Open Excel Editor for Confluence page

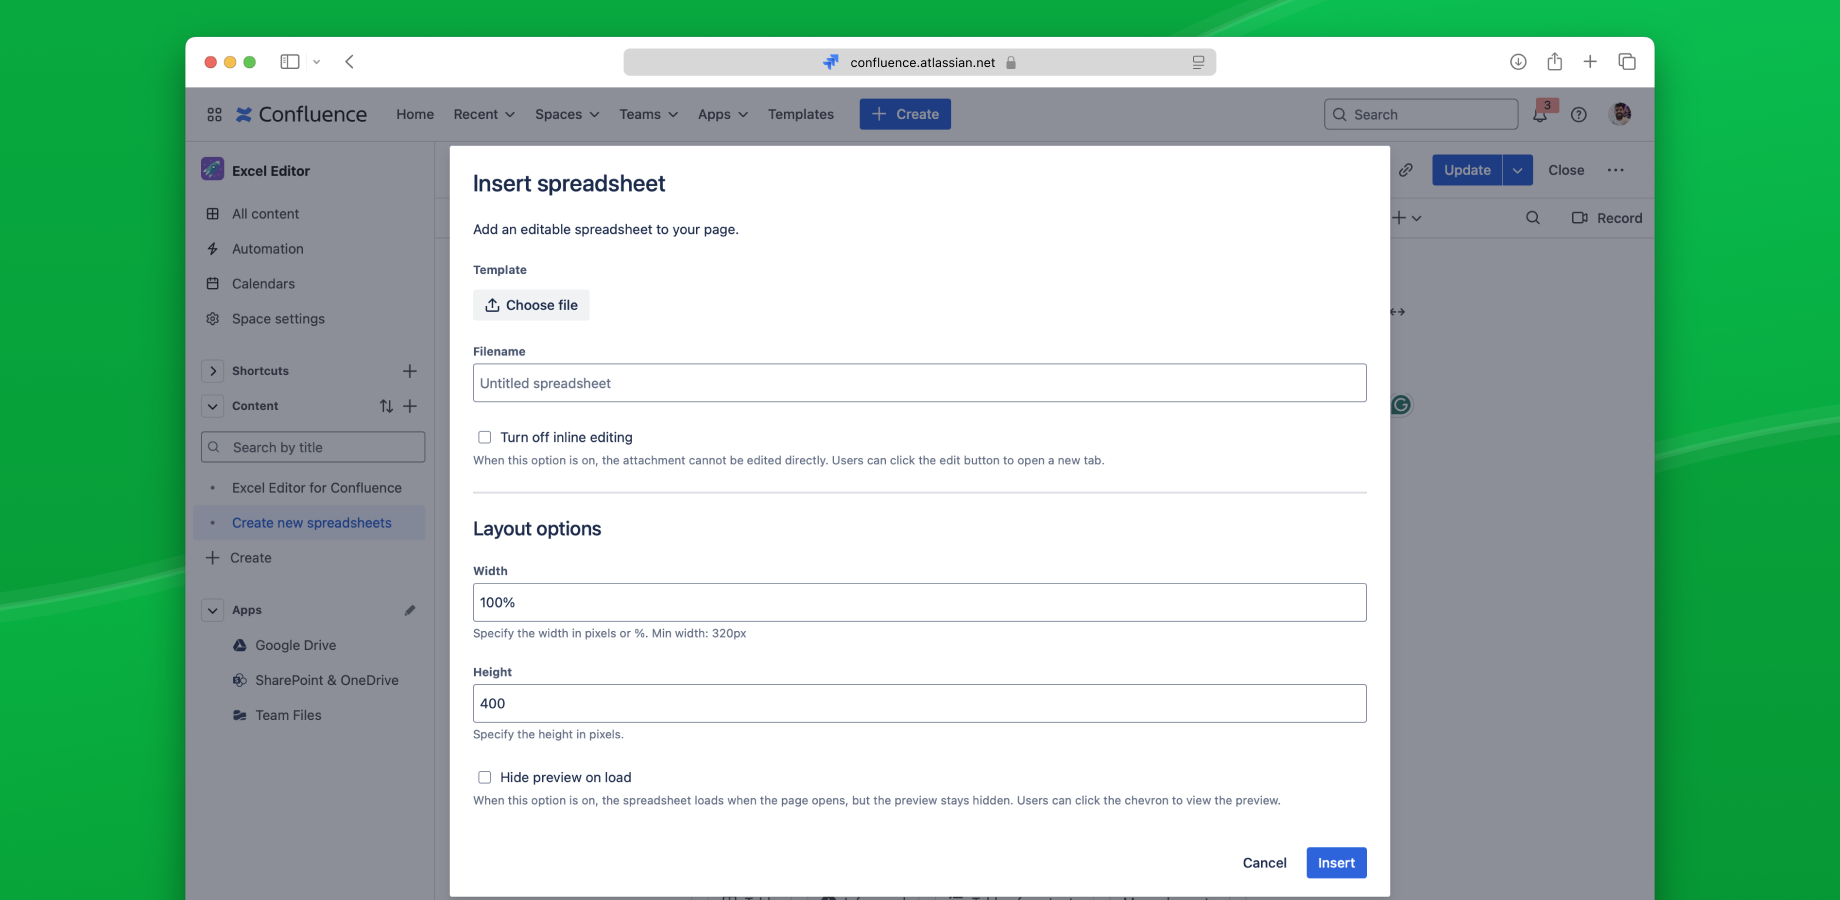point(316,488)
